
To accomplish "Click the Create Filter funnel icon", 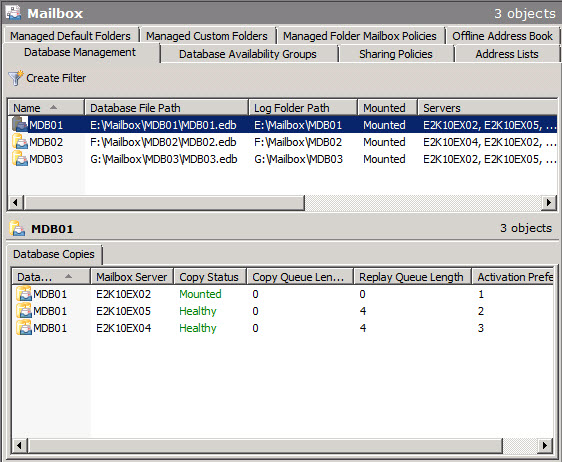I will click(15, 78).
